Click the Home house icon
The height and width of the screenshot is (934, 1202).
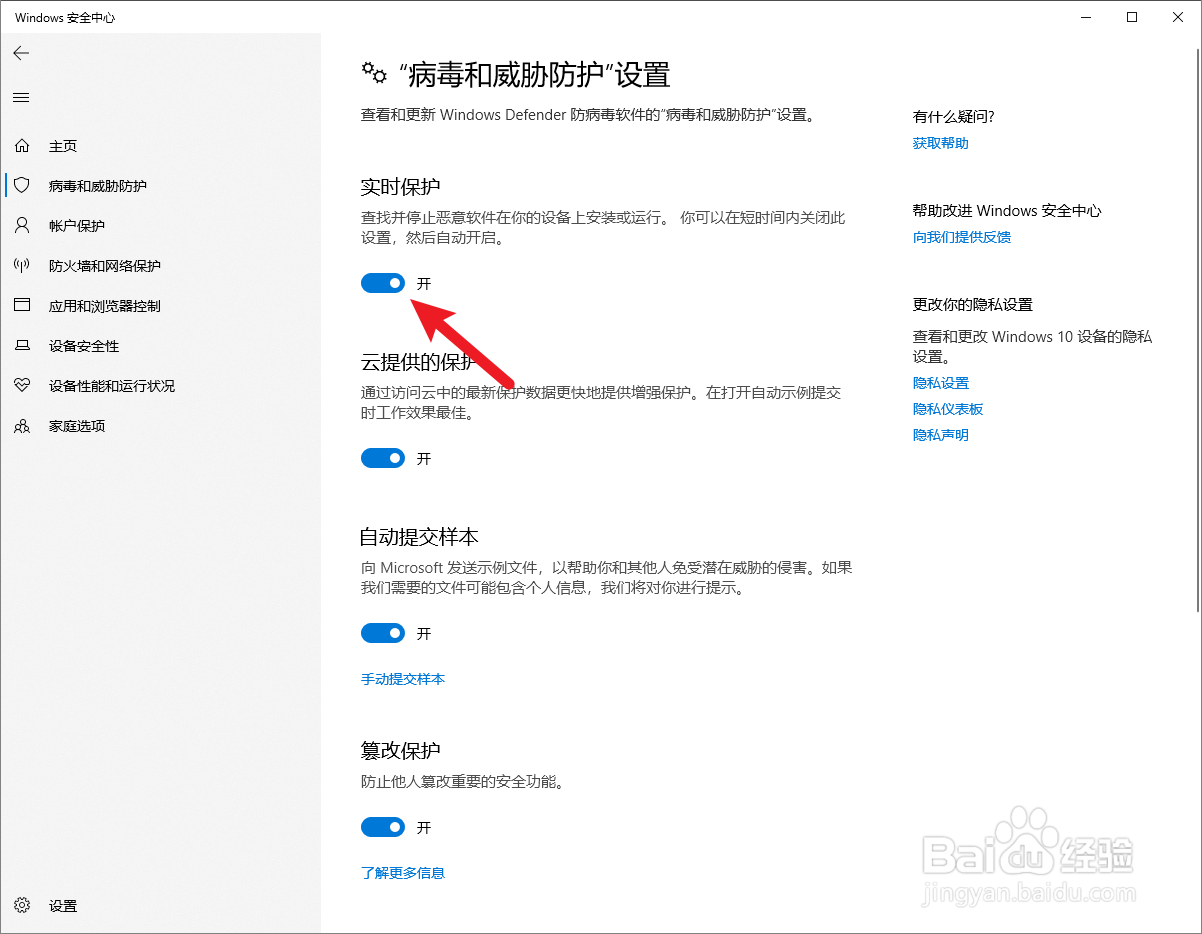tap(22, 146)
